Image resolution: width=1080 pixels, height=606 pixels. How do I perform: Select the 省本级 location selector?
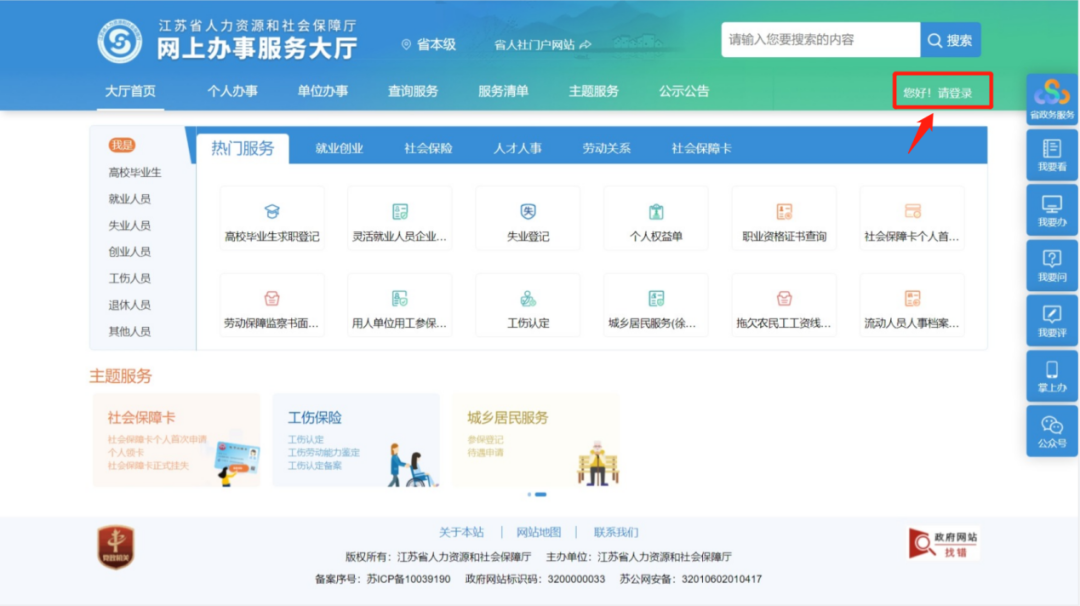point(429,44)
